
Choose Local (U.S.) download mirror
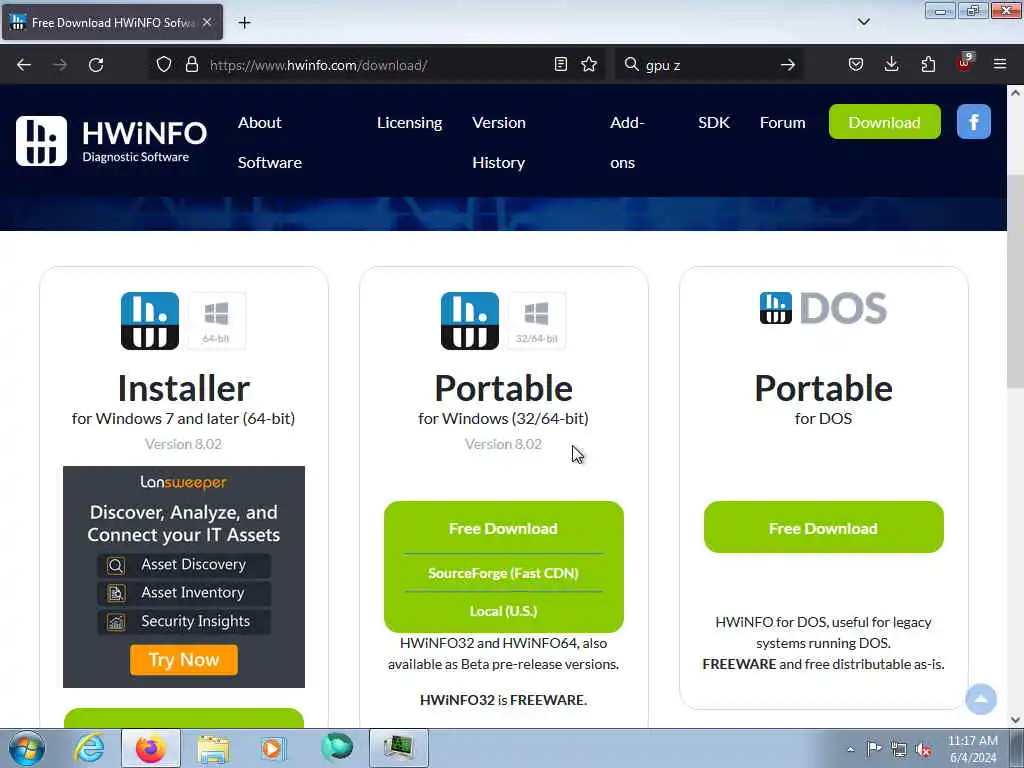click(x=504, y=611)
